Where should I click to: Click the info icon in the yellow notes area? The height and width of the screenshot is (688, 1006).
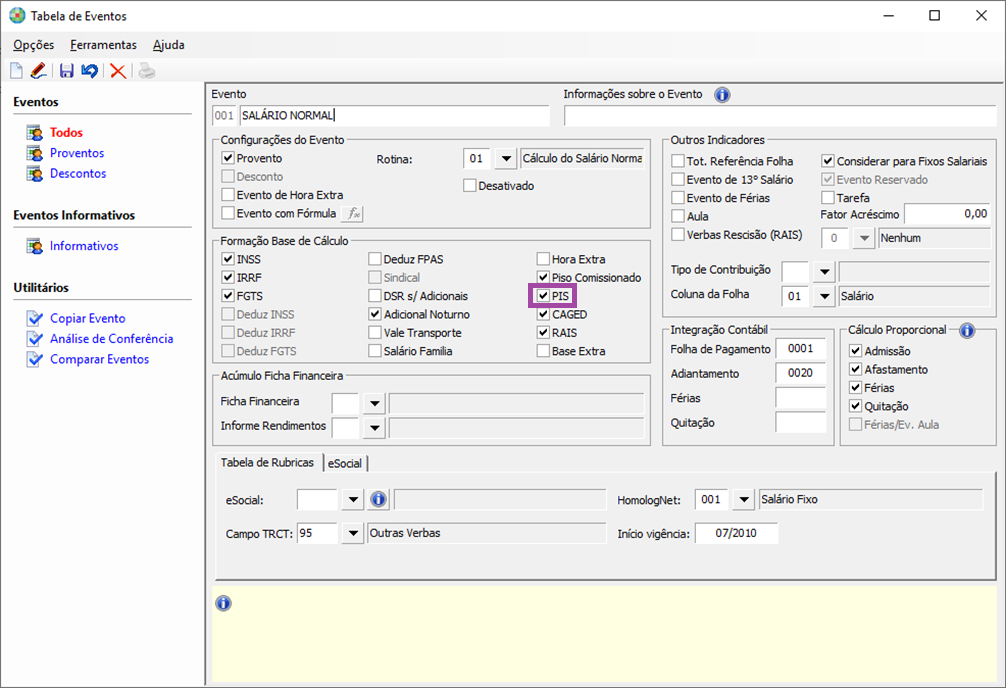(223, 603)
